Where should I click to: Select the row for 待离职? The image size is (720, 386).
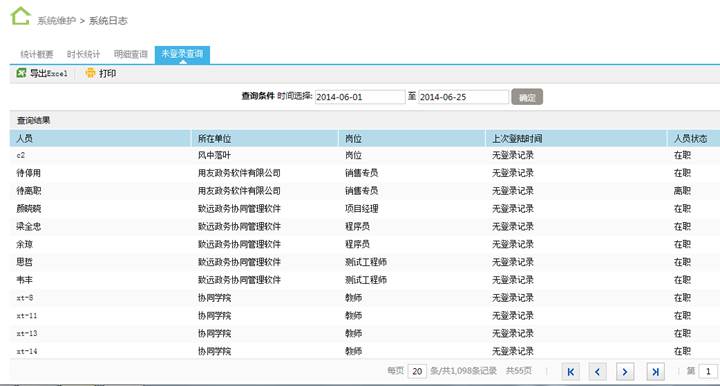[365, 191]
